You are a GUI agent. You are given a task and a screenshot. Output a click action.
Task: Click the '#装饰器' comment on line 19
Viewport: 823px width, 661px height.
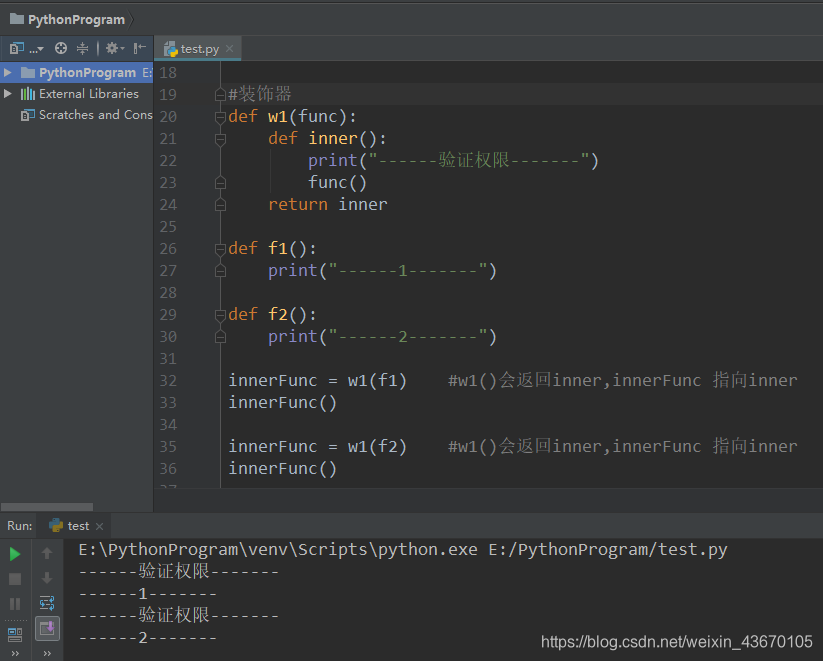click(260, 94)
